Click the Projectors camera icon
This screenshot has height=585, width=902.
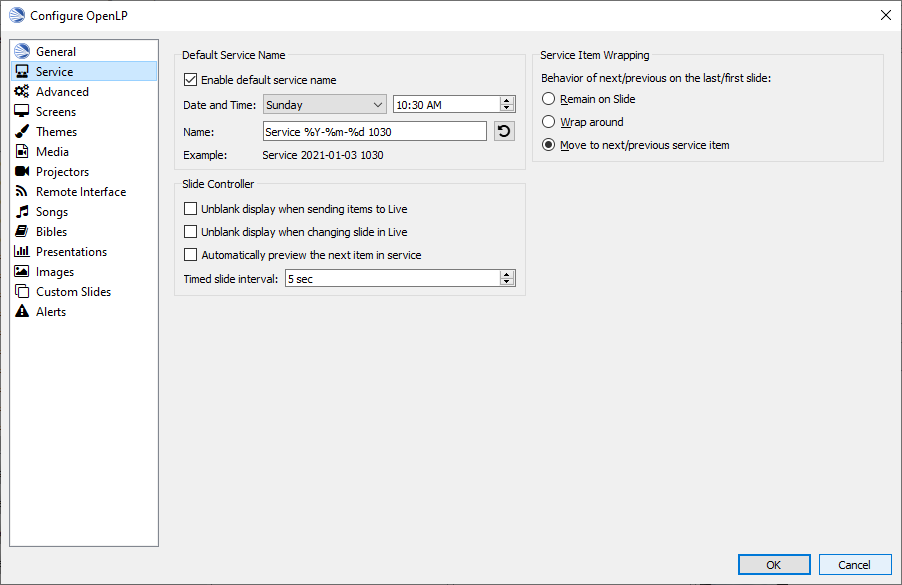click(22, 171)
